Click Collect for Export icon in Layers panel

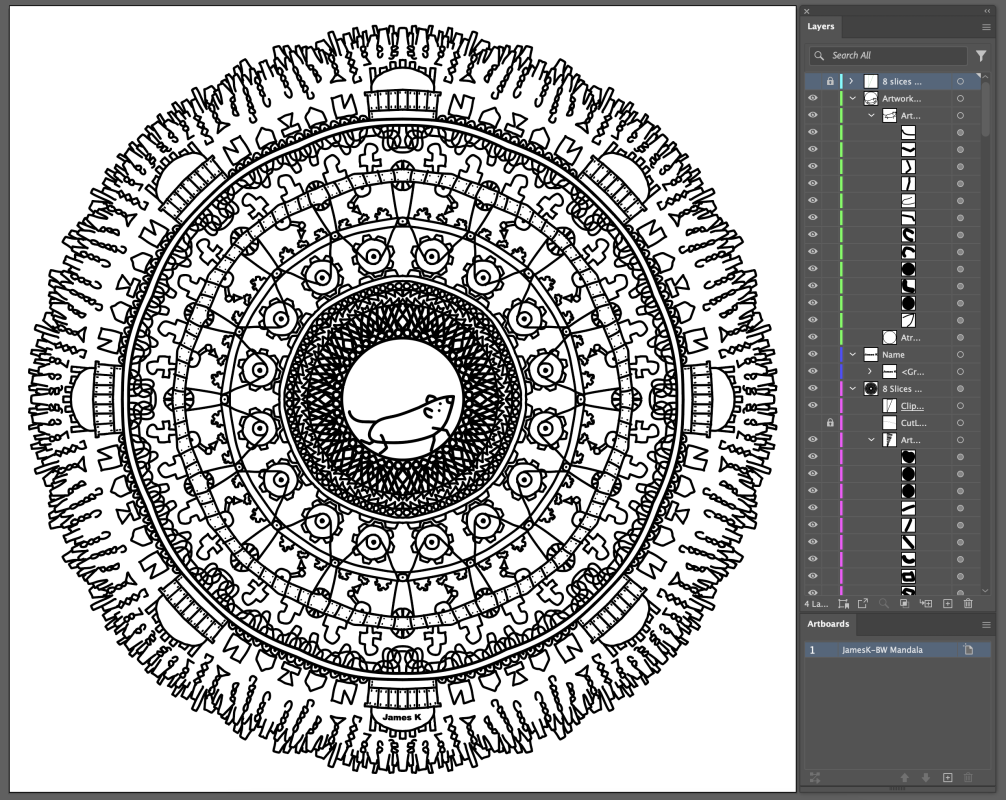[x=862, y=603]
